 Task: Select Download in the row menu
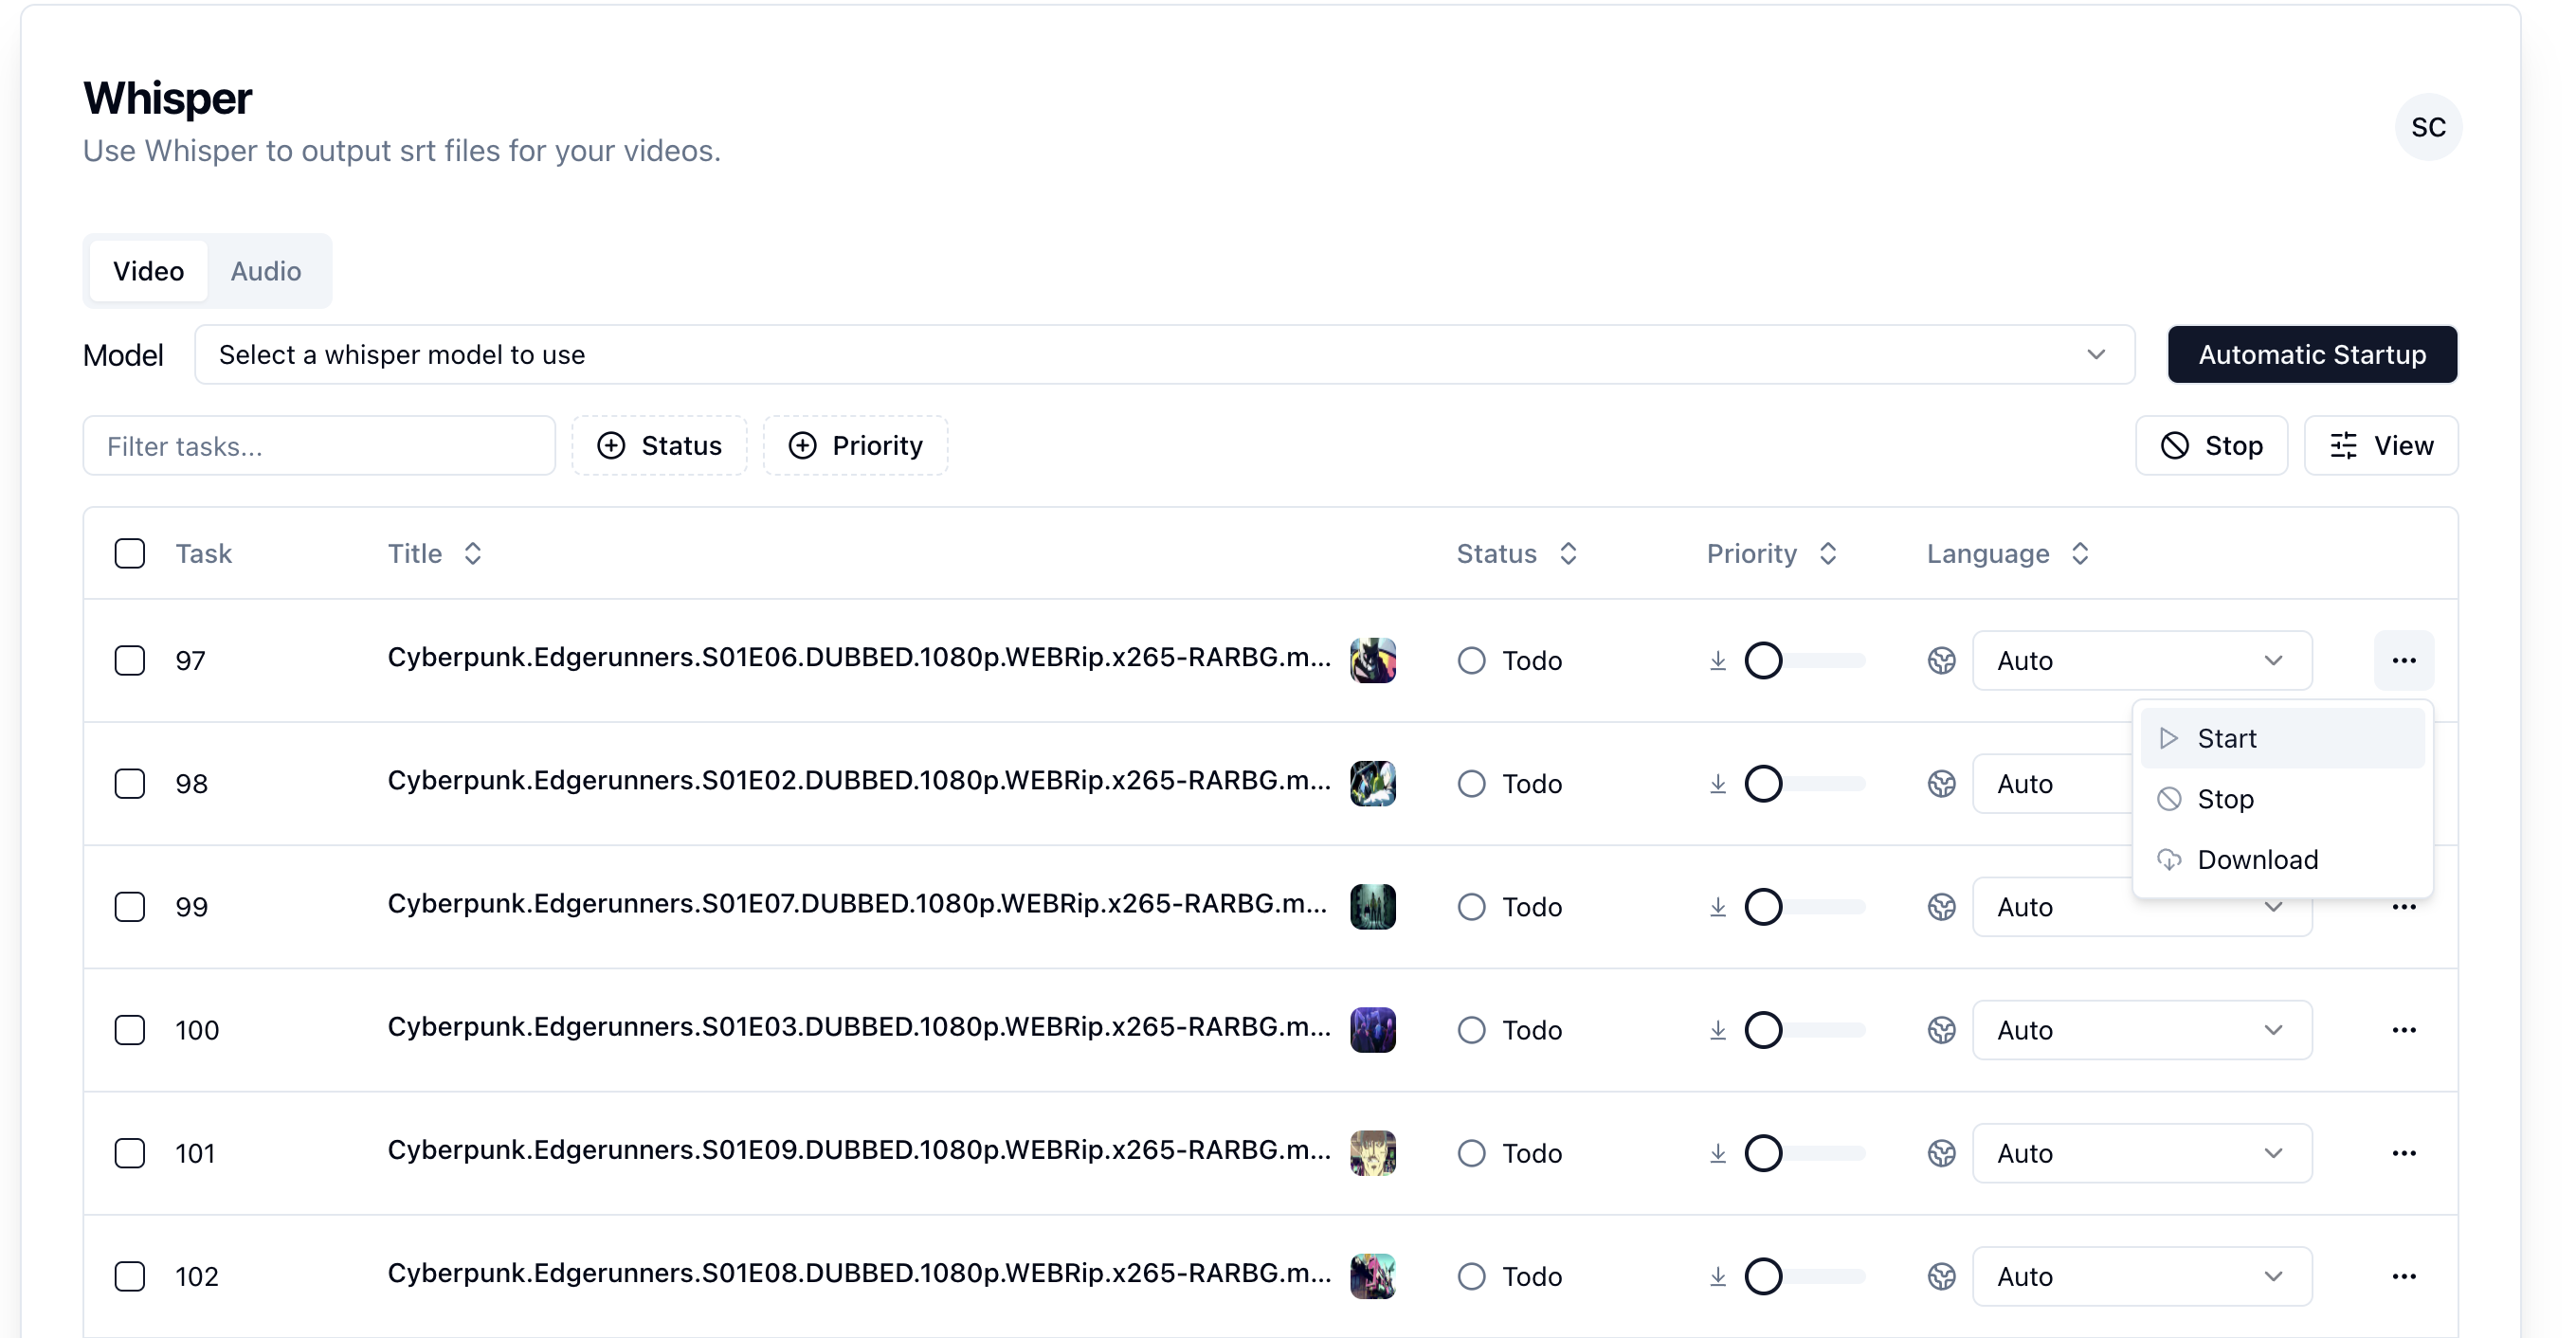2257,860
